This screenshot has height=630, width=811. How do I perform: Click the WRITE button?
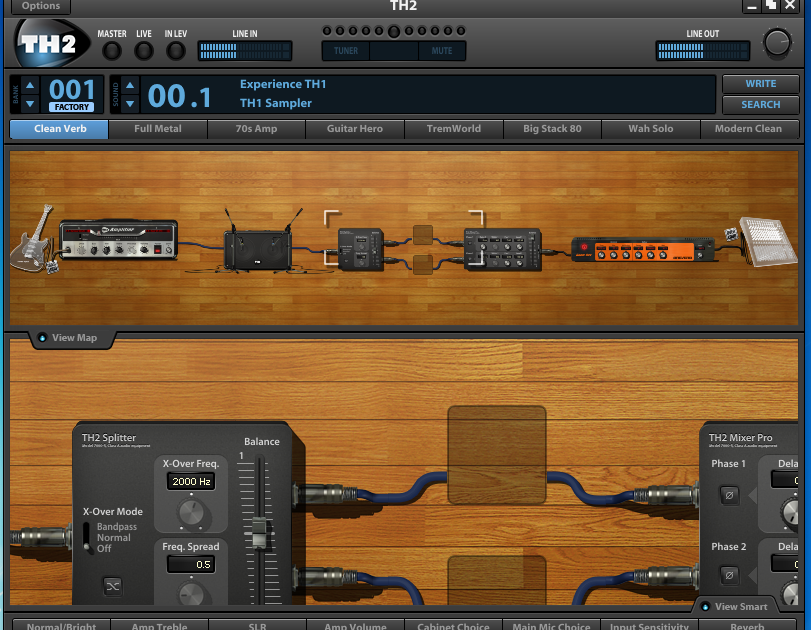tap(761, 84)
